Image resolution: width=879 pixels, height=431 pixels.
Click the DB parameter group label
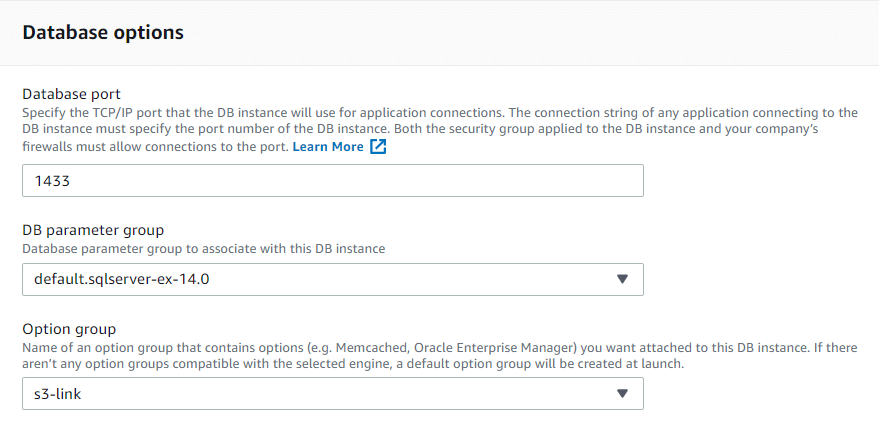[x=93, y=230]
